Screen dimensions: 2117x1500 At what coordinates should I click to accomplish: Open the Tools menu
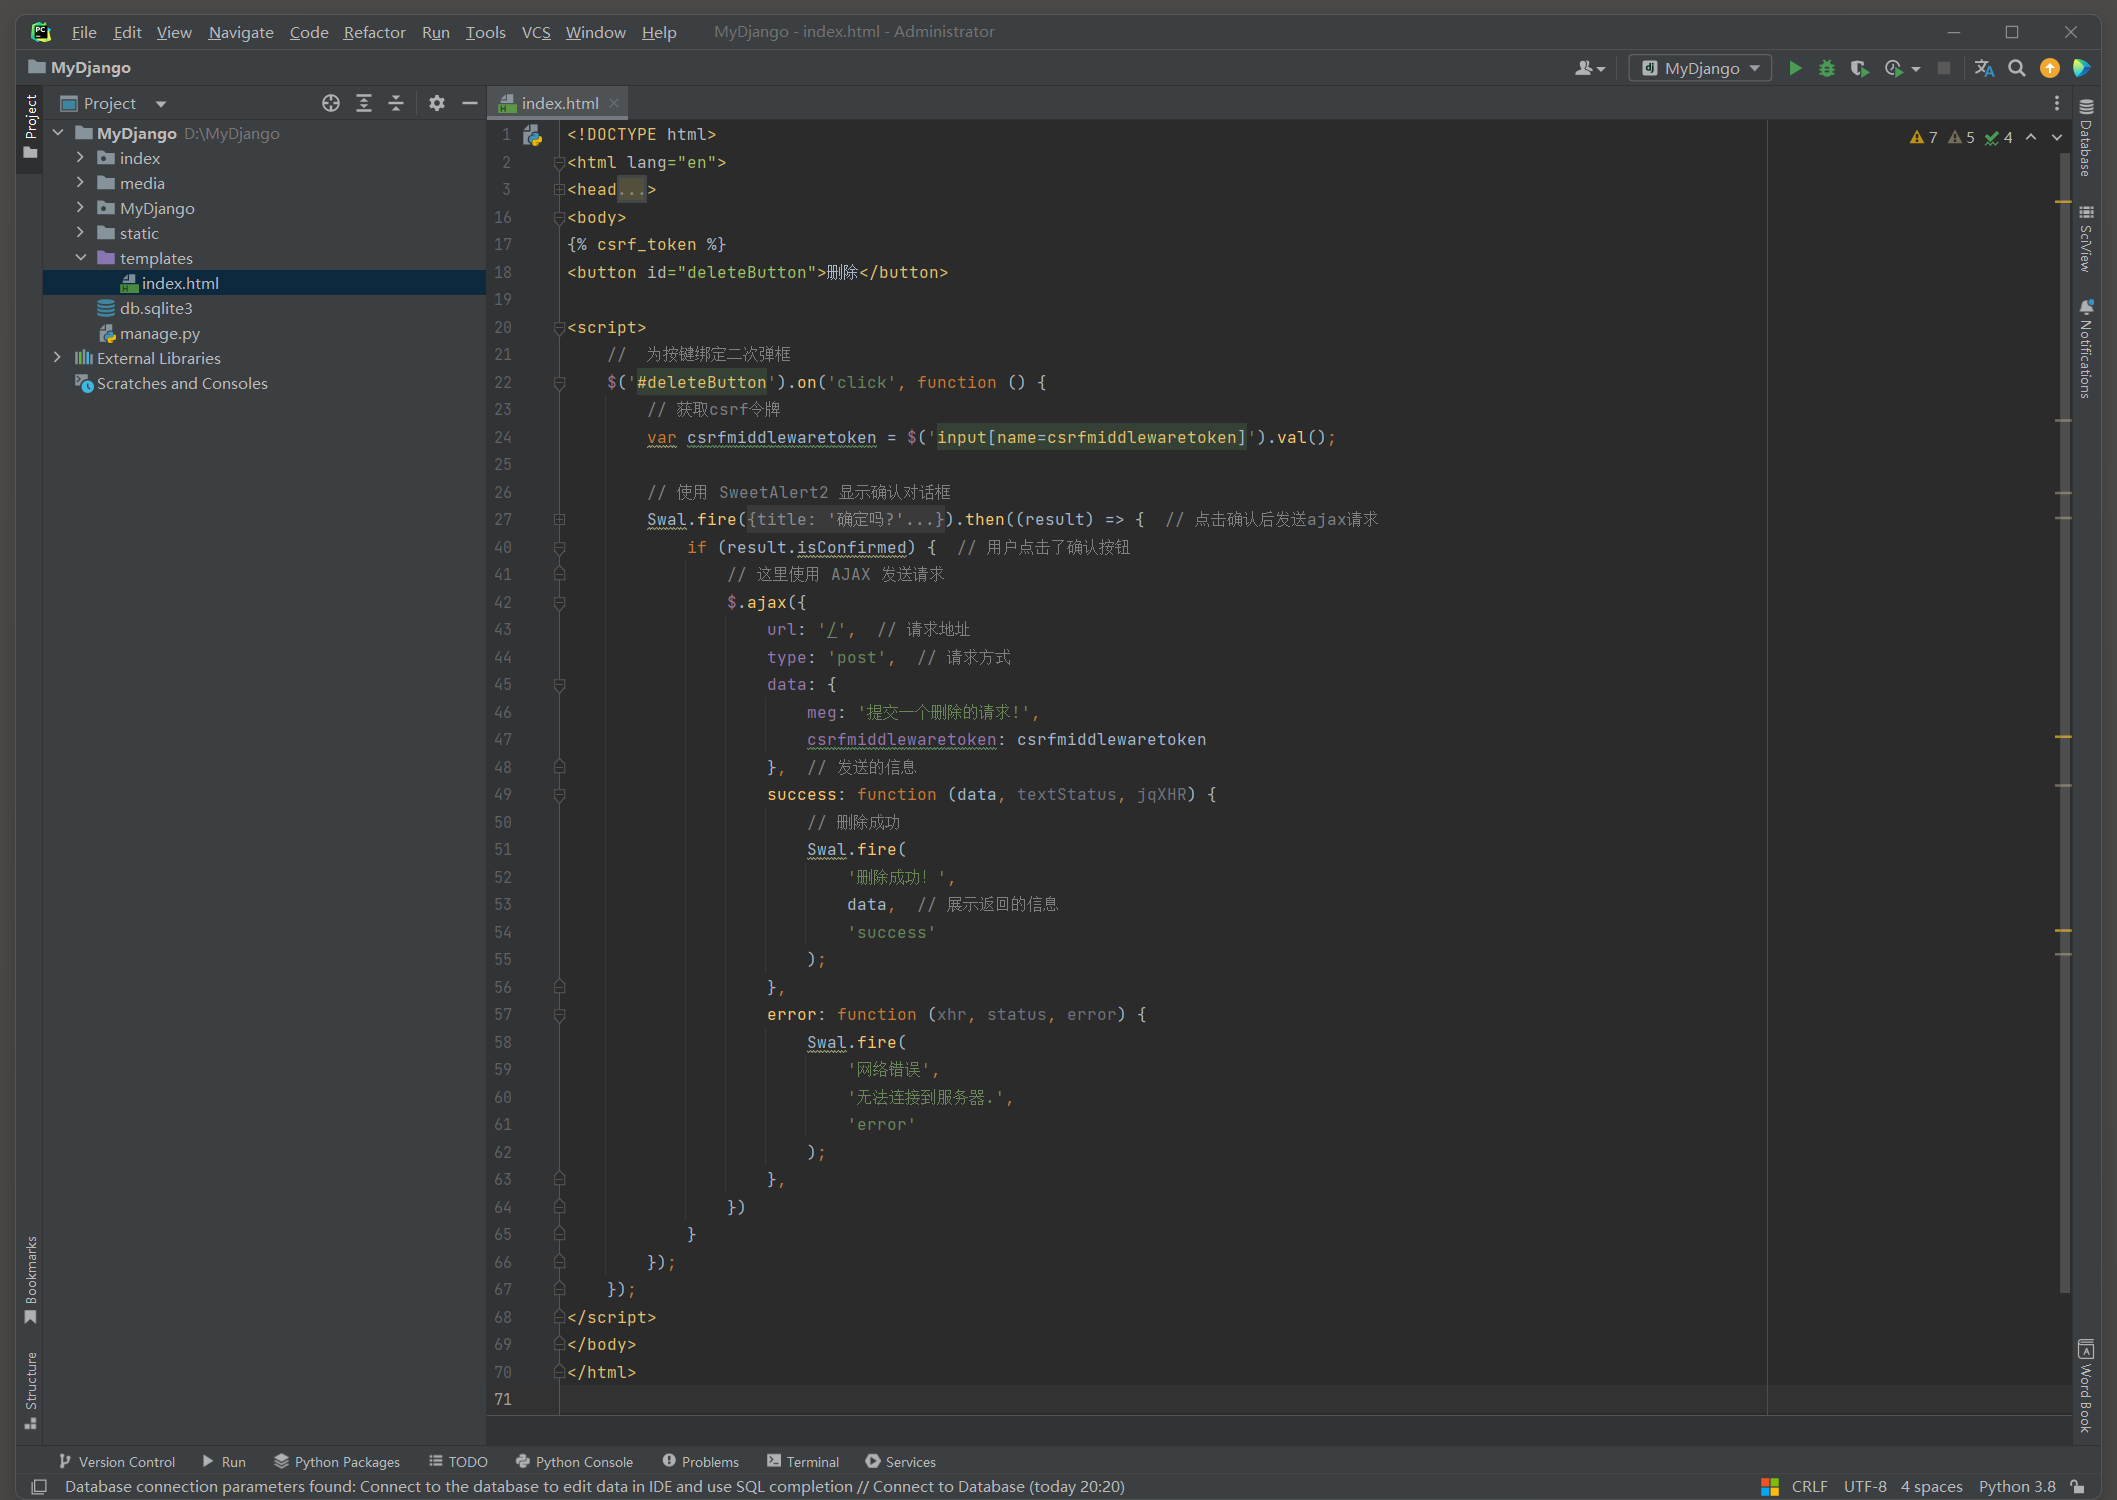tap(485, 32)
